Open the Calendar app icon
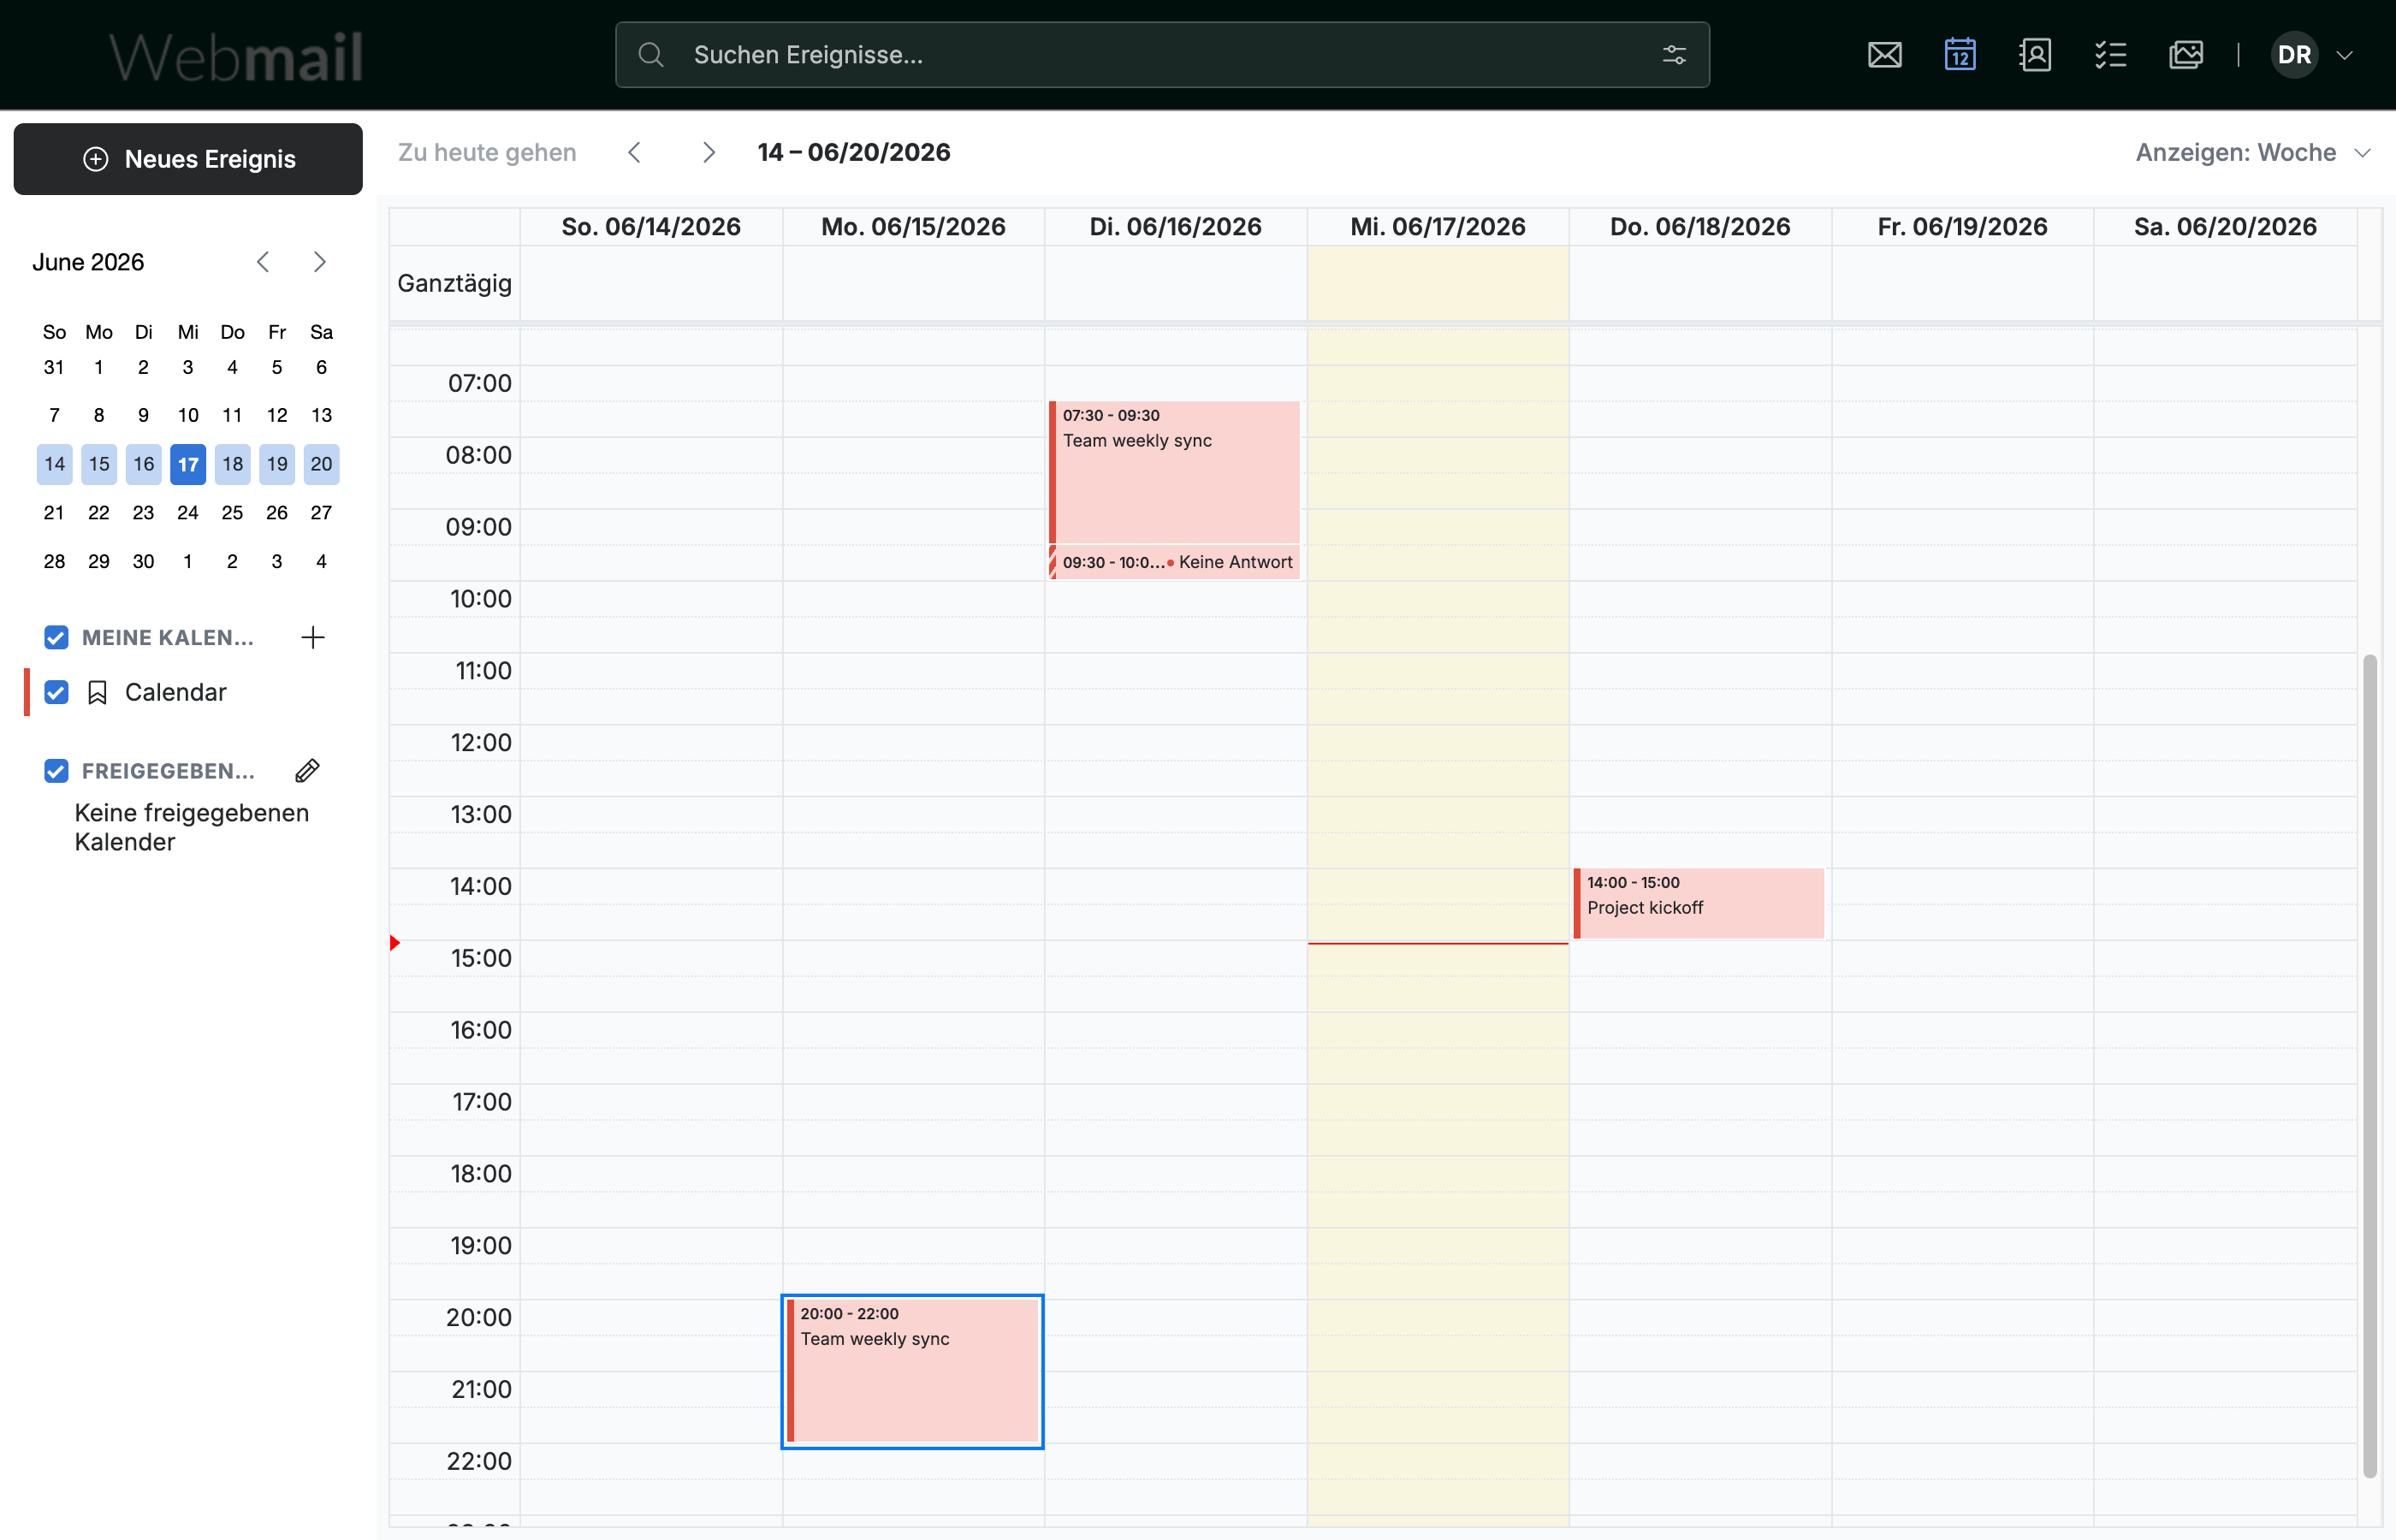This screenshot has width=2396, height=1540. [x=1960, y=55]
